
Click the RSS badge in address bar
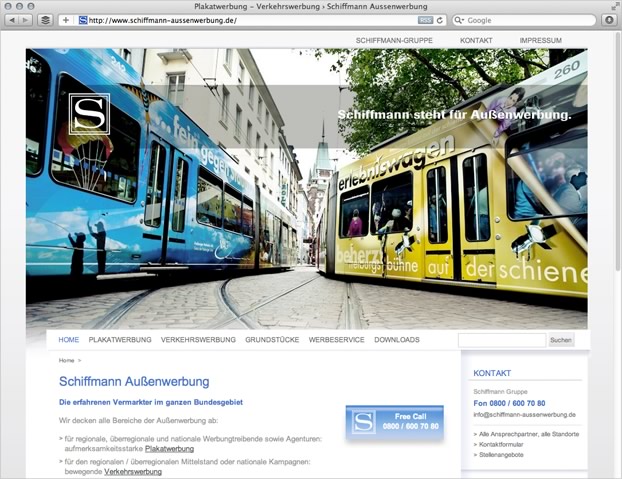425,20
